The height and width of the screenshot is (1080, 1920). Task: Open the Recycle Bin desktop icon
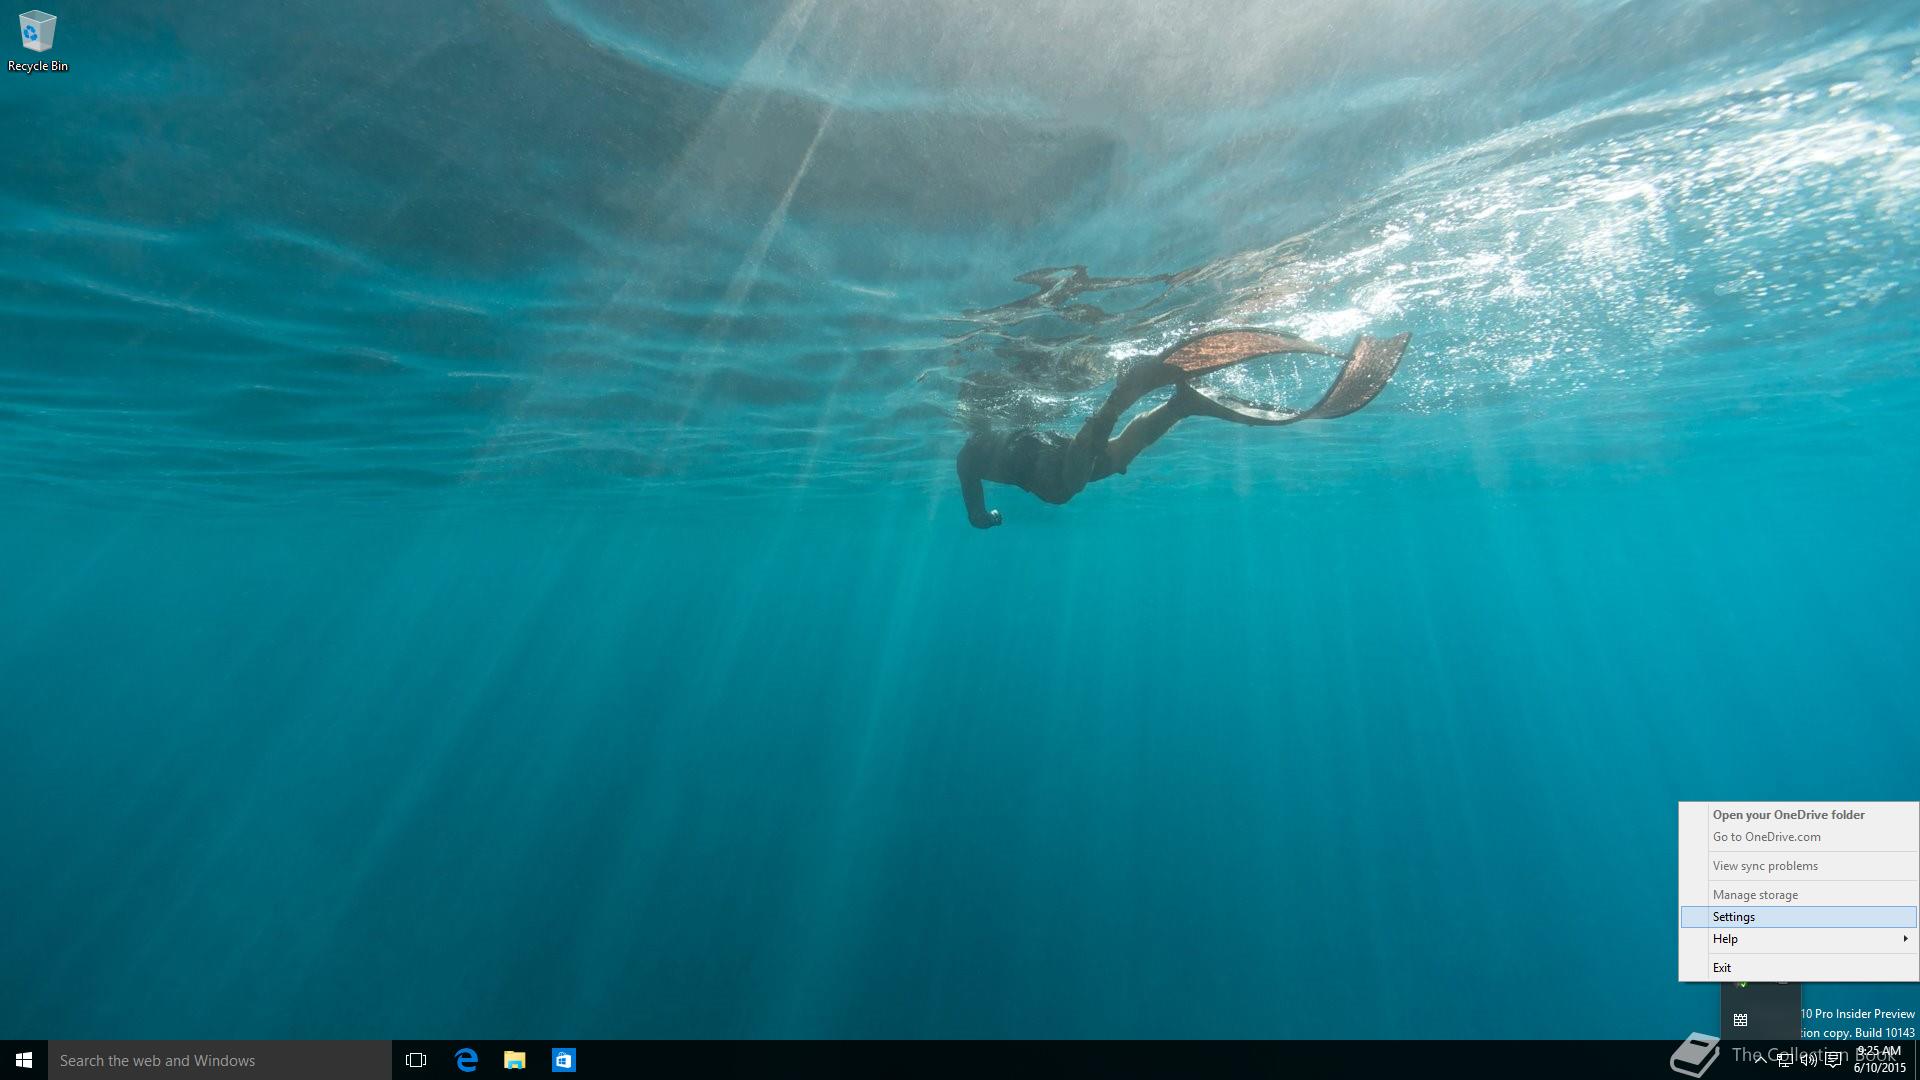37,41
